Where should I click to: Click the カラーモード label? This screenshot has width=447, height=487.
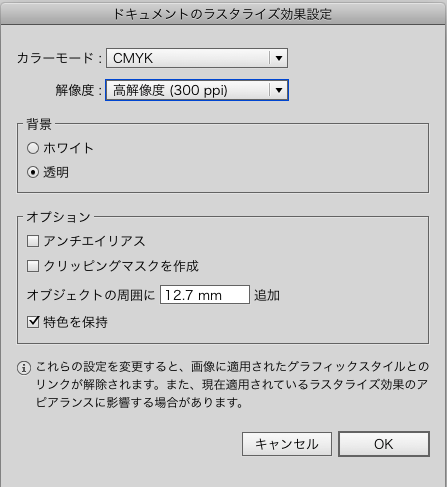[55, 58]
